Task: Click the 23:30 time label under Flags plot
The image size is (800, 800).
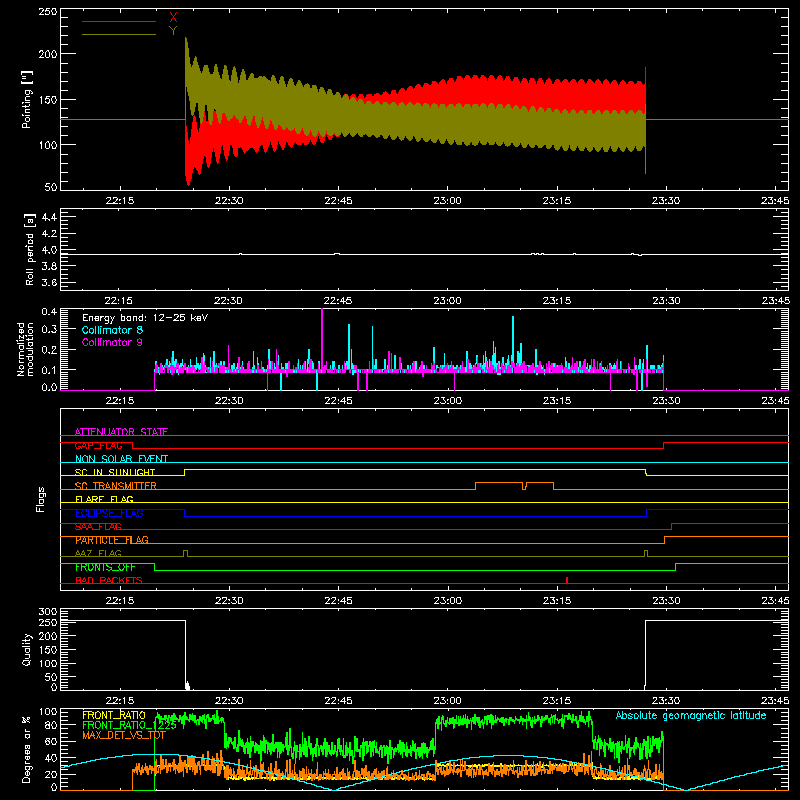Action: point(666,601)
